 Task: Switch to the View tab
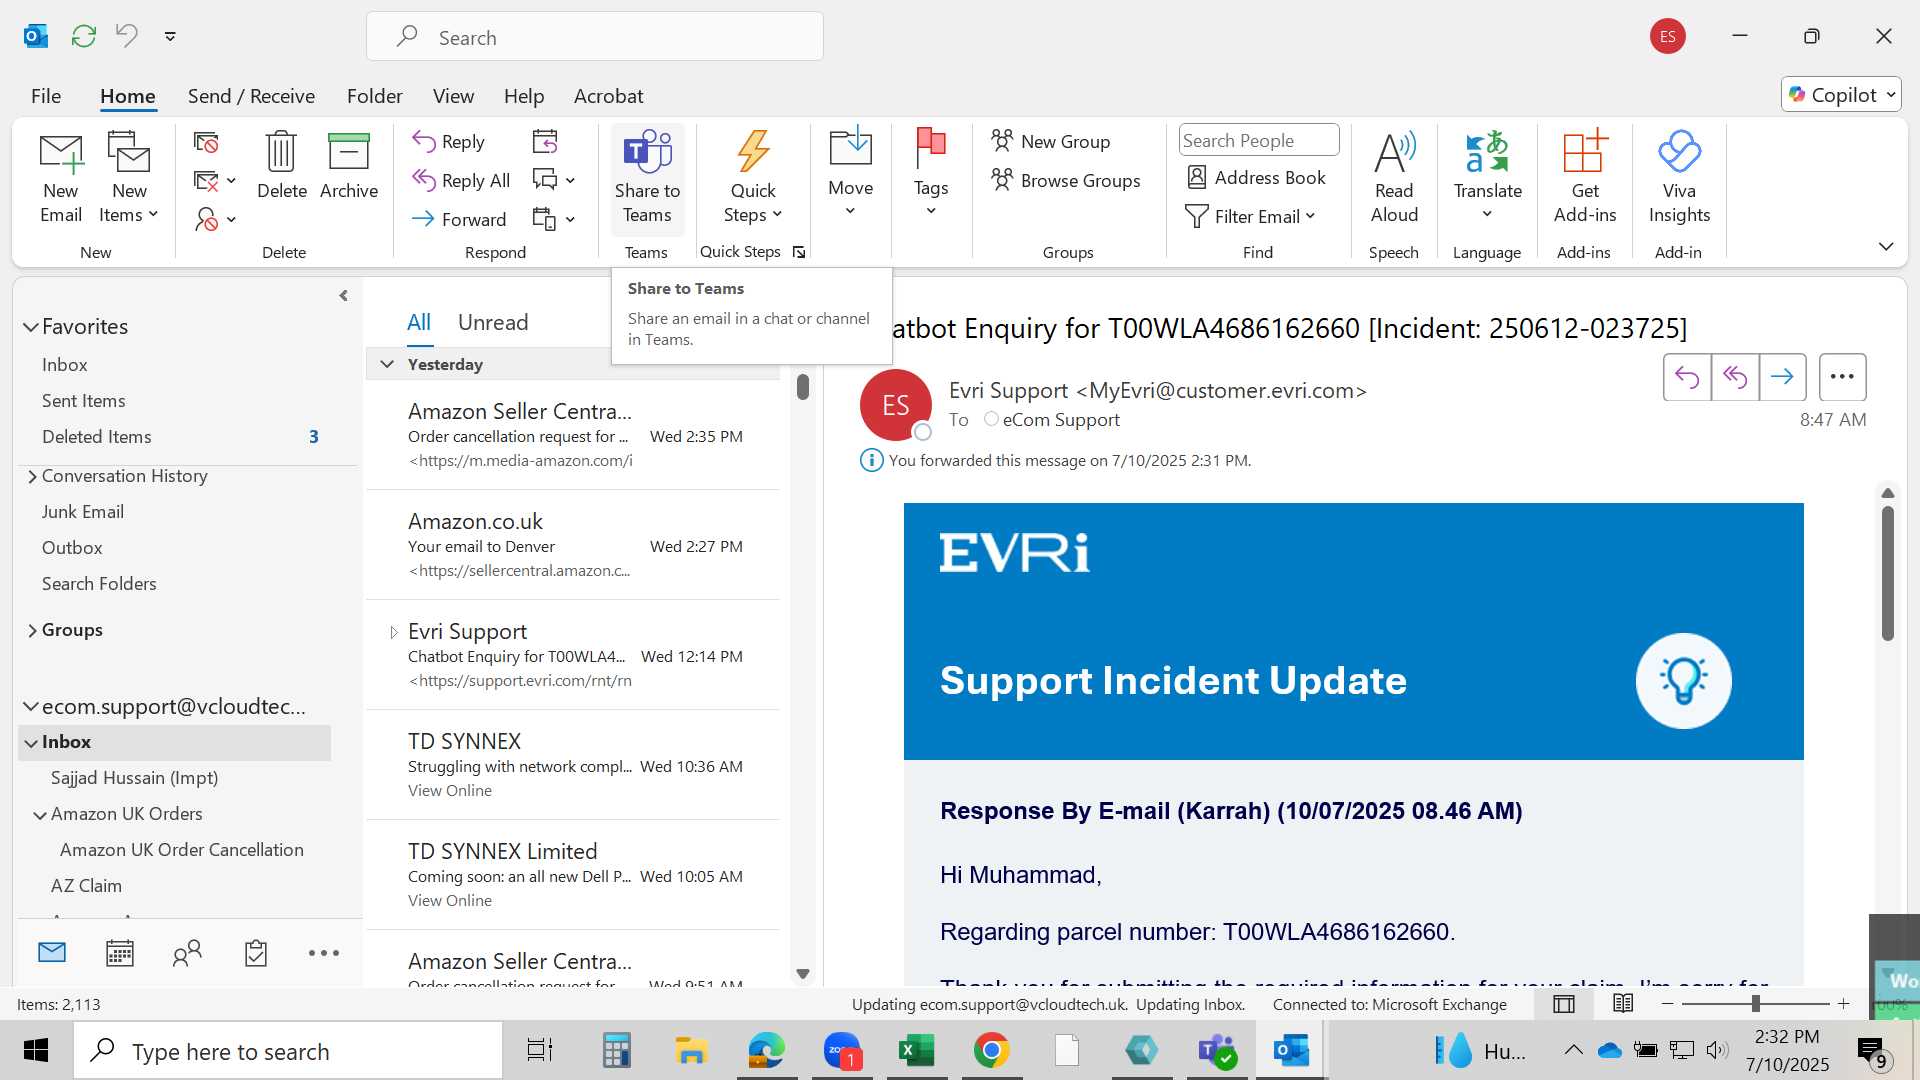[453, 96]
